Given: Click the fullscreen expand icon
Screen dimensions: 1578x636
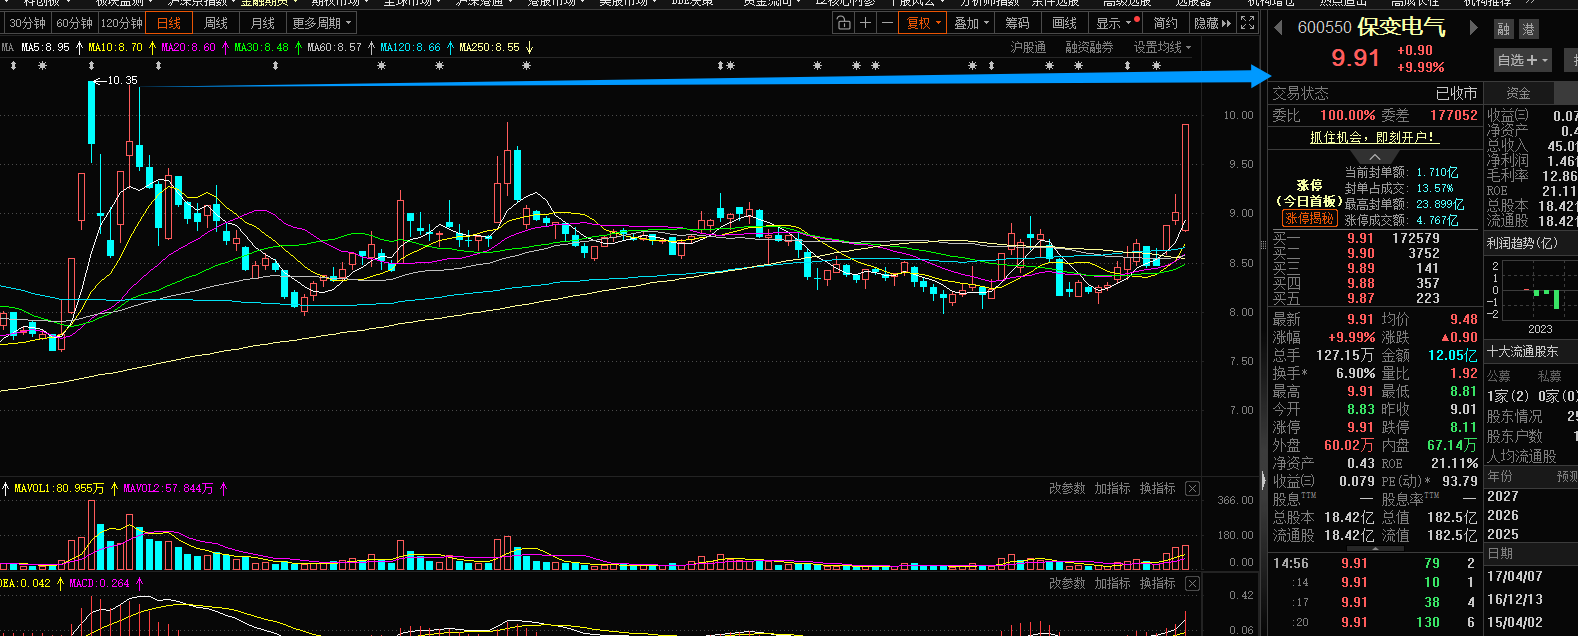Looking at the screenshot, I should [x=1247, y=23].
